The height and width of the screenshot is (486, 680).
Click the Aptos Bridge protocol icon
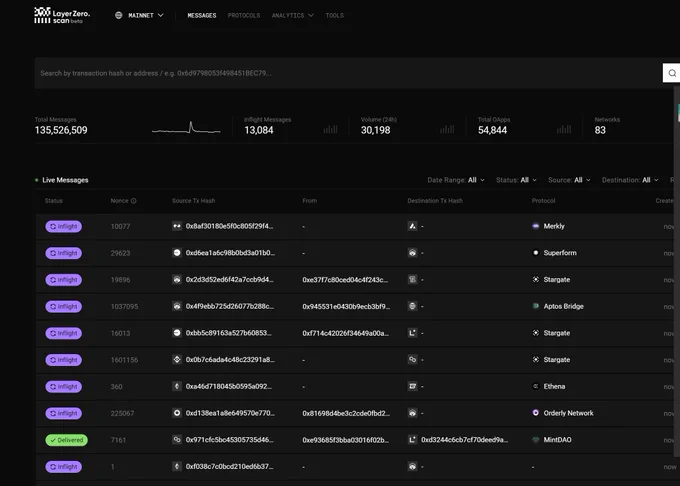[536, 306]
